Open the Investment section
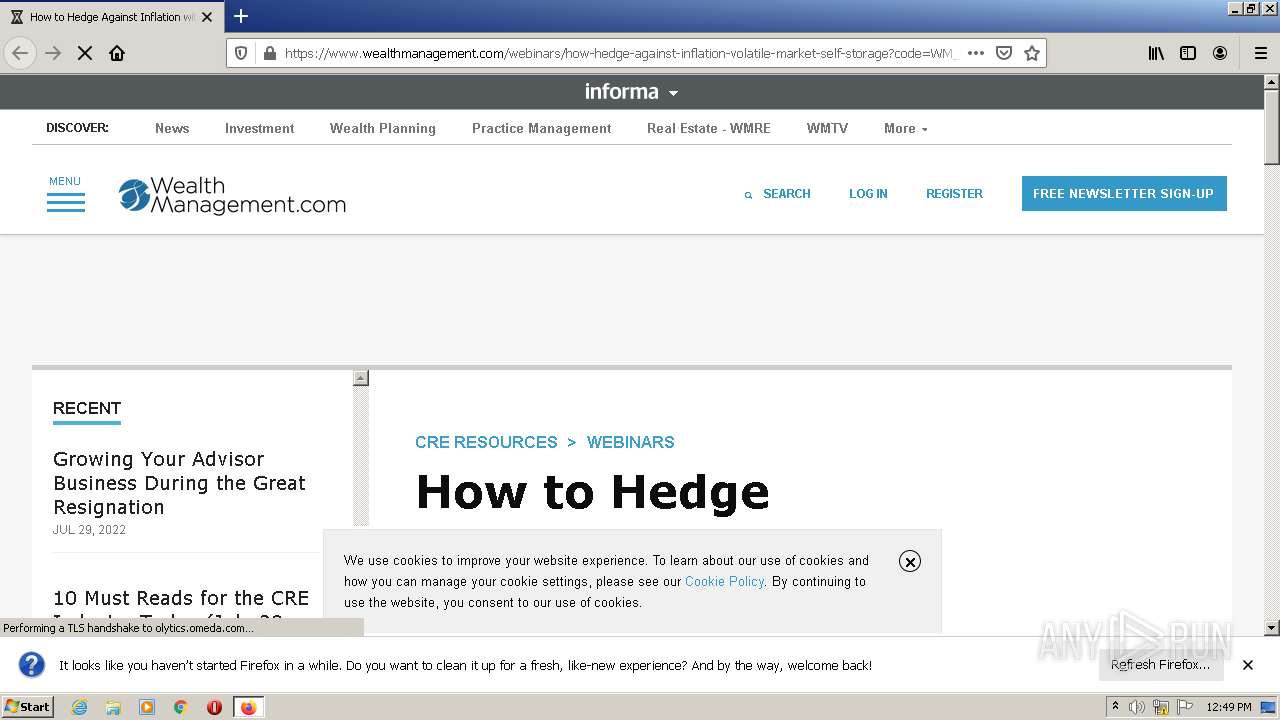 point(259,128)
